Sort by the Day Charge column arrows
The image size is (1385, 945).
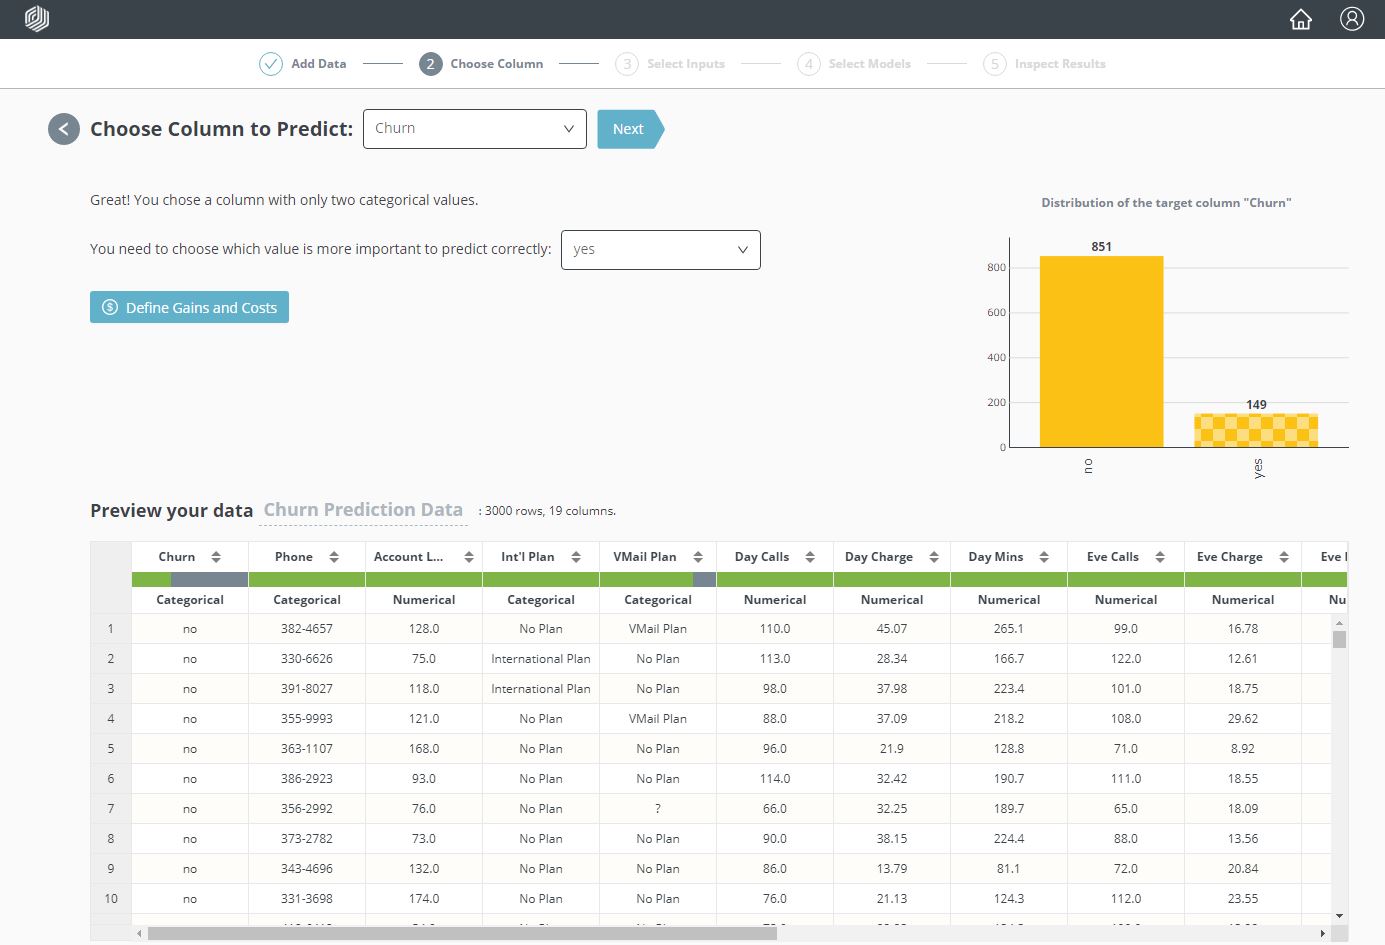[934, 557]
